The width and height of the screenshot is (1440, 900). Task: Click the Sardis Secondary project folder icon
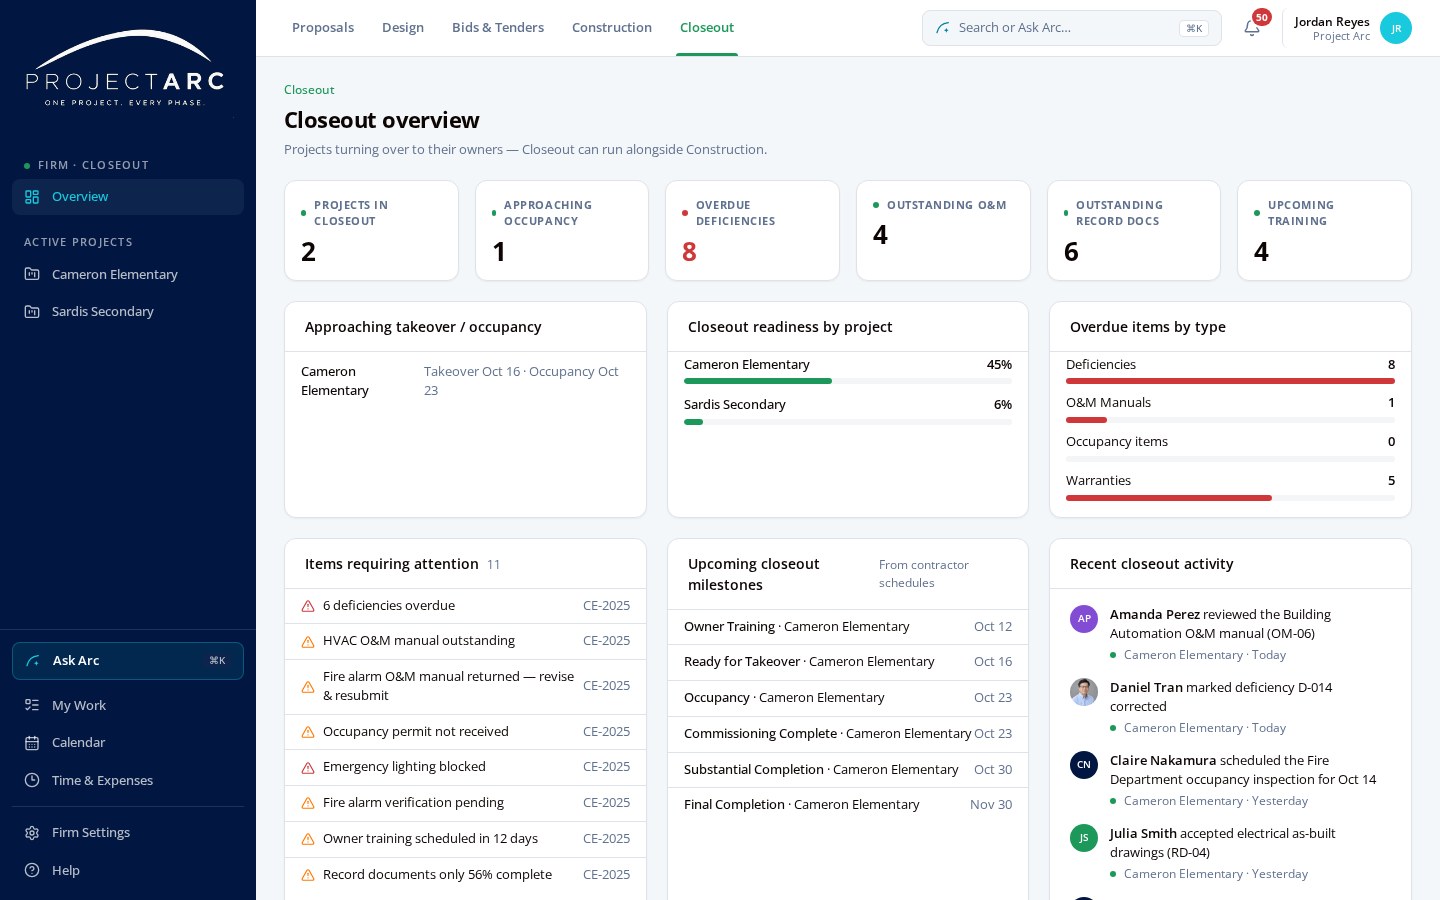click(32, 311)
